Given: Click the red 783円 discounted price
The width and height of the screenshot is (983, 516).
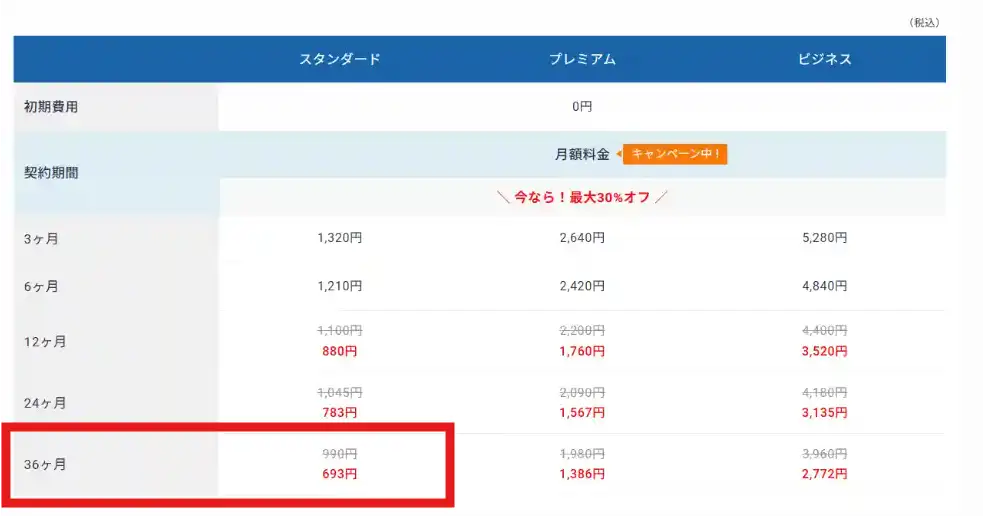Looking at the screenshot, I should (x=340, y=413).
